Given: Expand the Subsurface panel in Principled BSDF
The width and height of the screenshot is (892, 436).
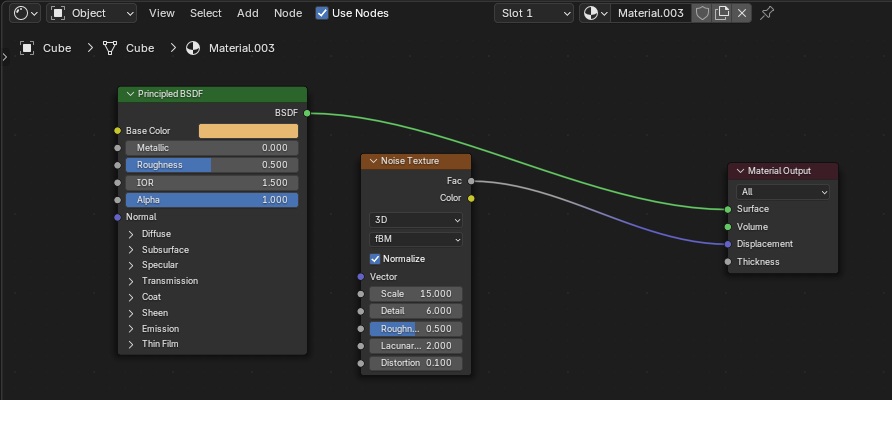Looking at the screenshot, I should [x=131, y=250].
